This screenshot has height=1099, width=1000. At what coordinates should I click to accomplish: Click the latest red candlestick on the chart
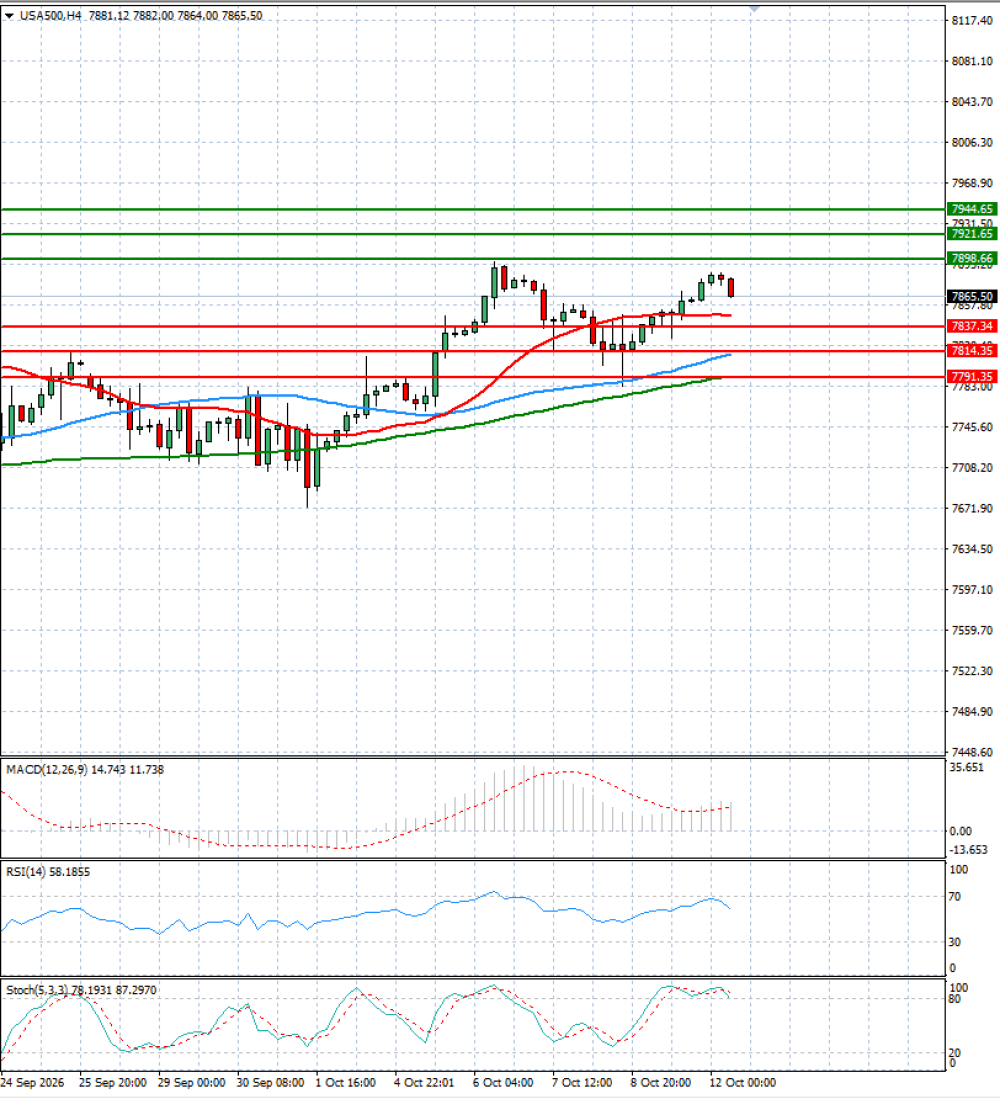click(731, 287)
